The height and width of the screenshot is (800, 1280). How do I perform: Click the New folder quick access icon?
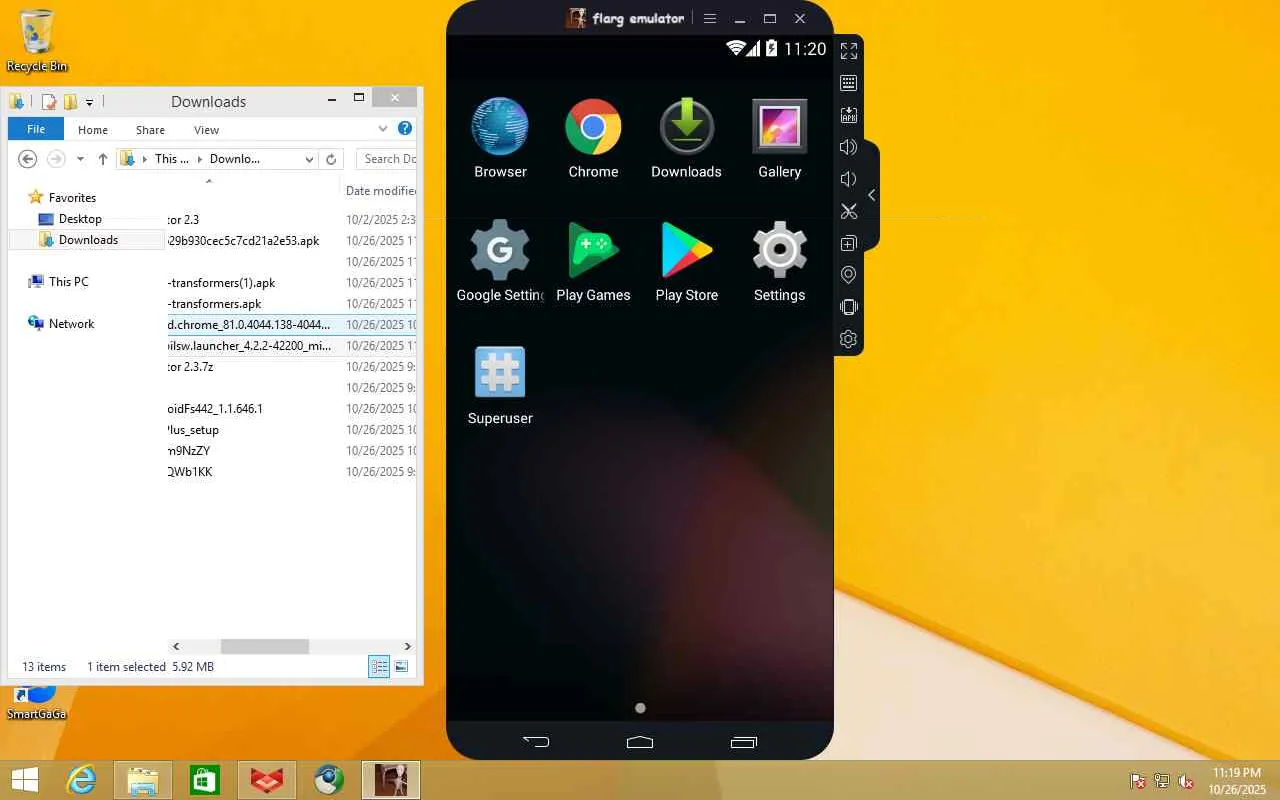click(x=70, y=101)
